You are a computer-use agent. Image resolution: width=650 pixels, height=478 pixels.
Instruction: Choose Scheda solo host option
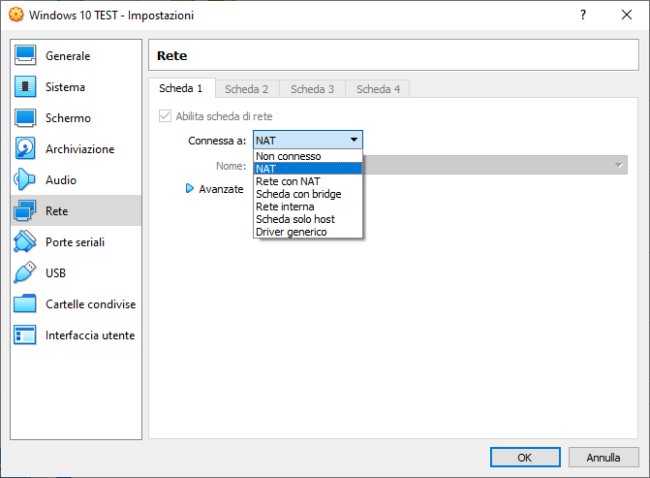(308, 219)
